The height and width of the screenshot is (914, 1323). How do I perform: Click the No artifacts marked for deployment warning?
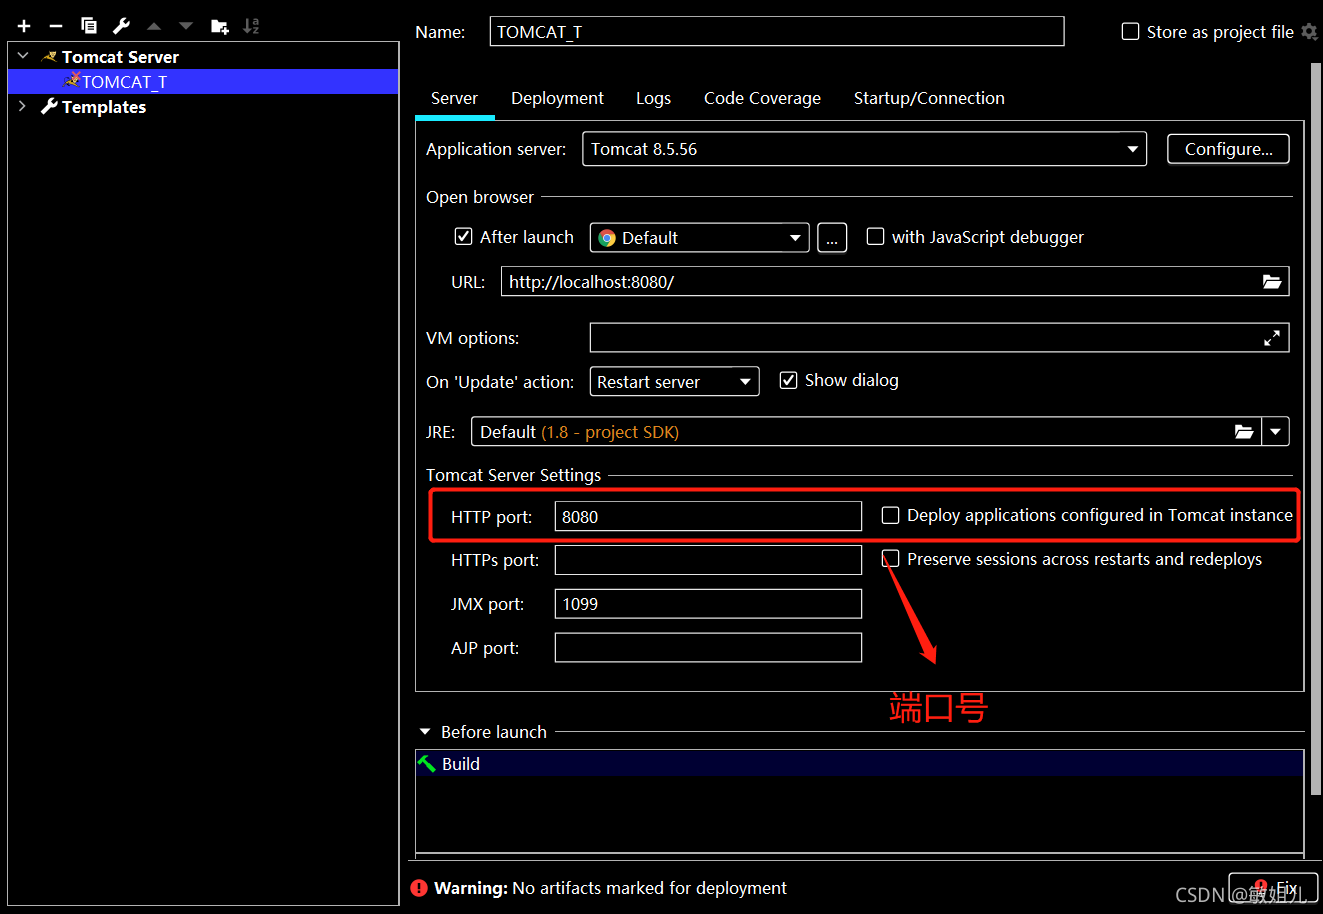click(610, 888)
